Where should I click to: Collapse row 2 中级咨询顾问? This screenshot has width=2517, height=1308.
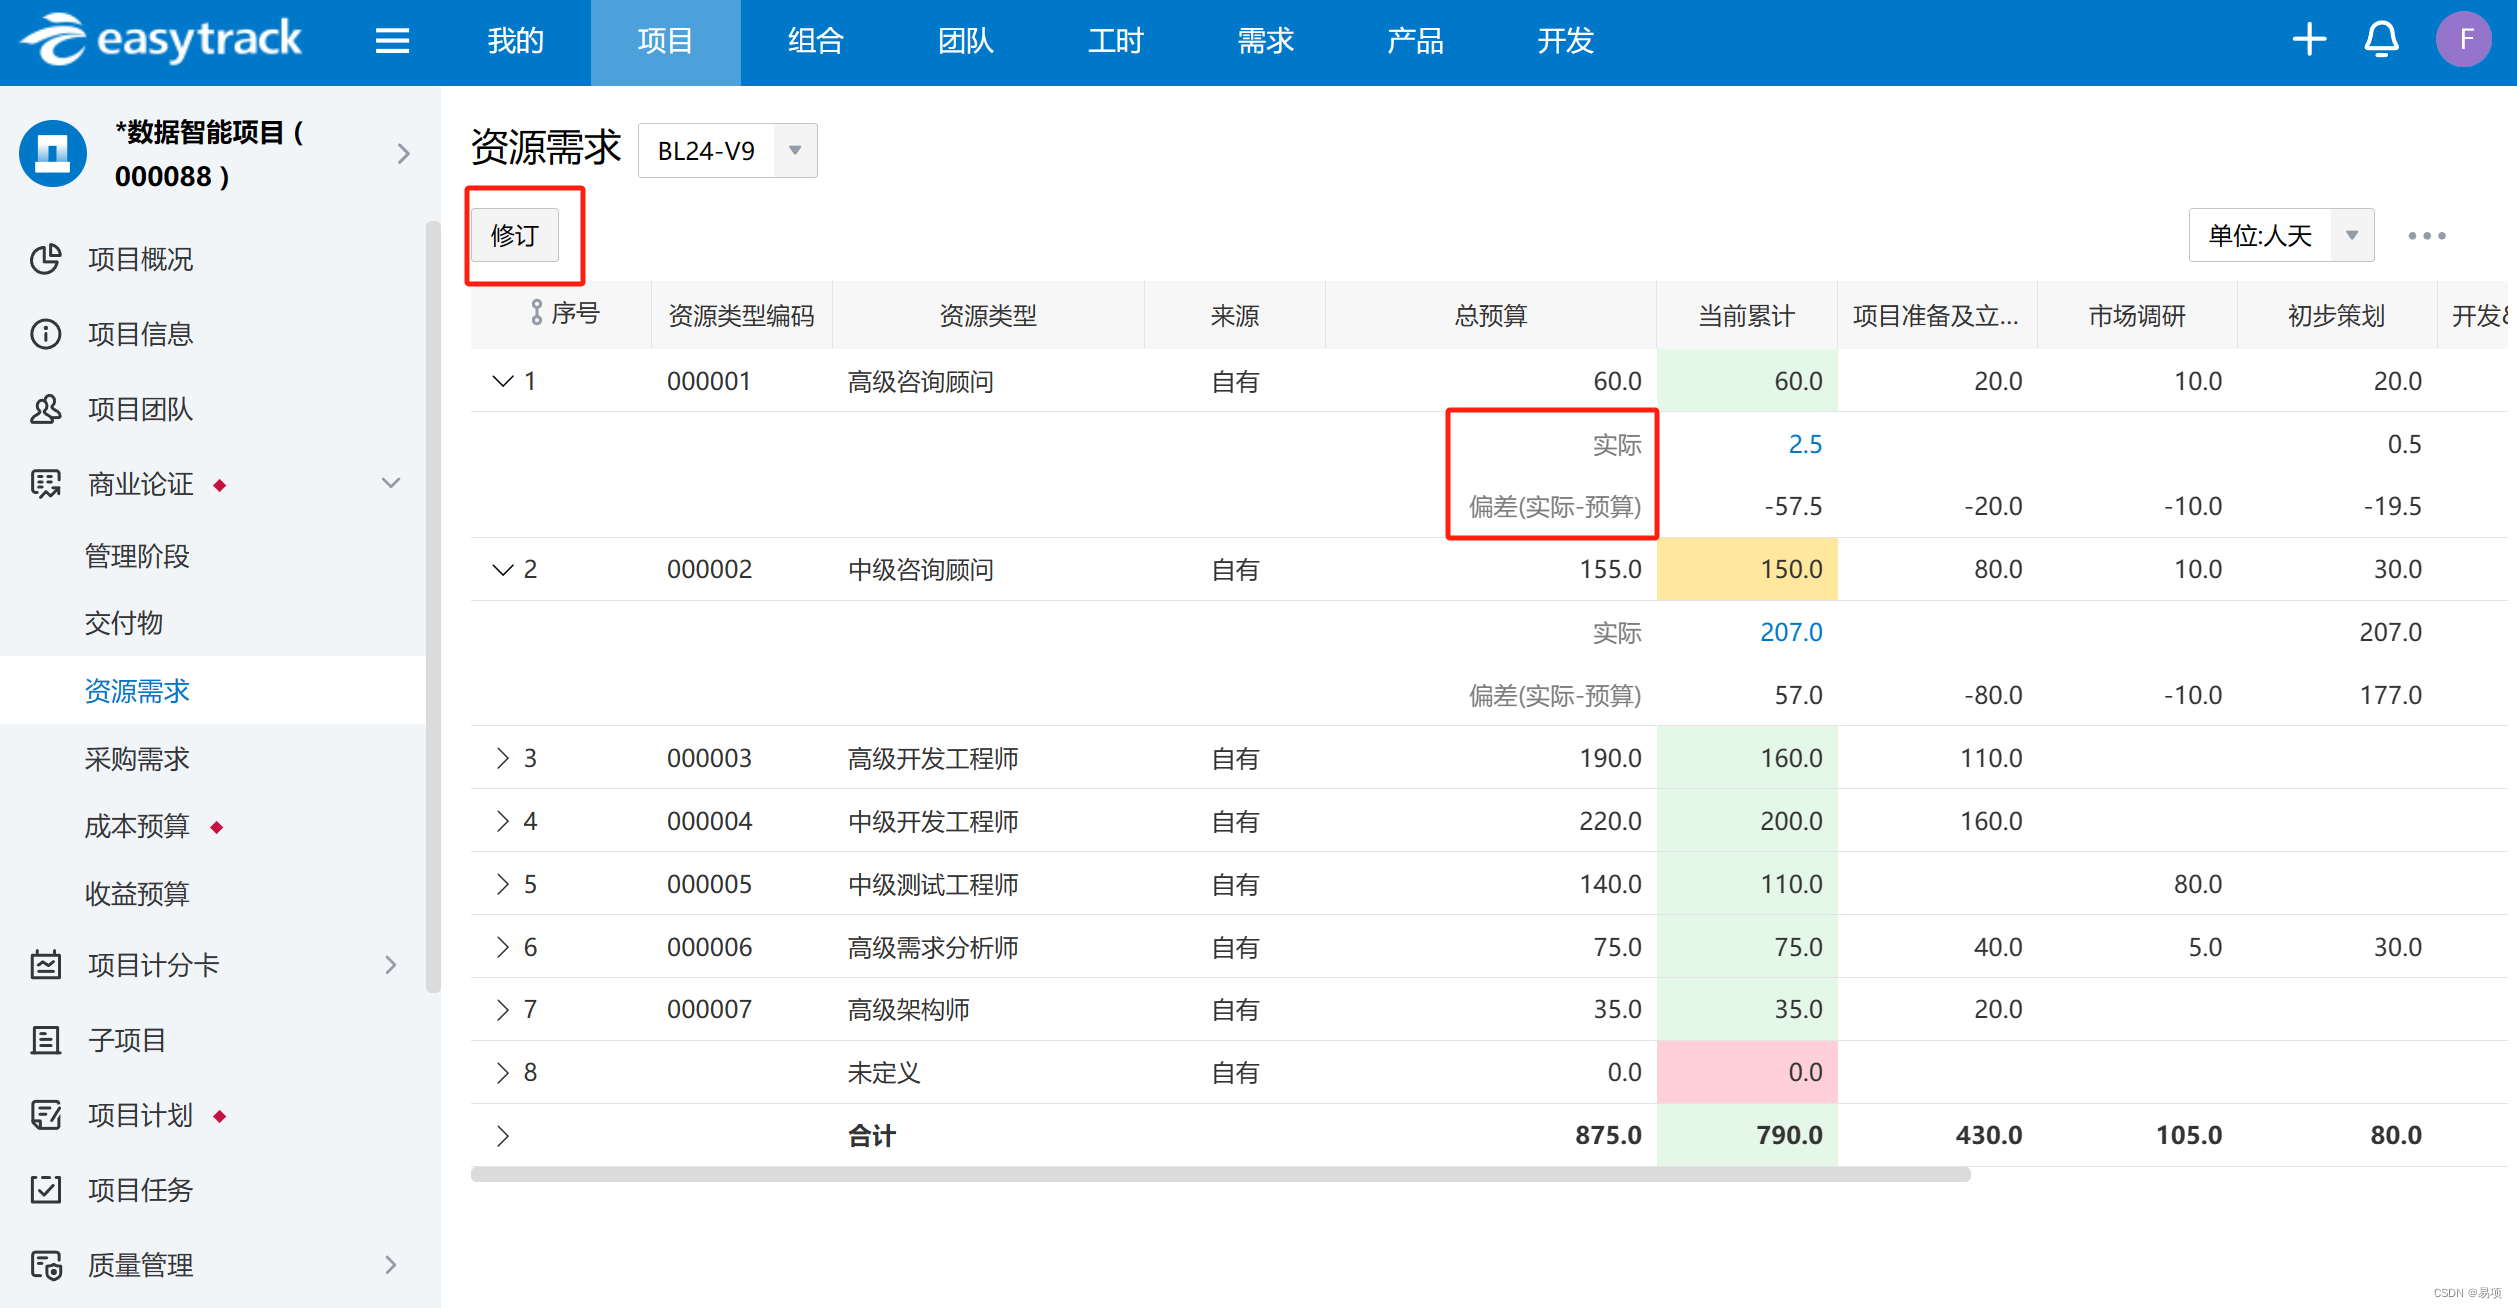tap(502, 569)
